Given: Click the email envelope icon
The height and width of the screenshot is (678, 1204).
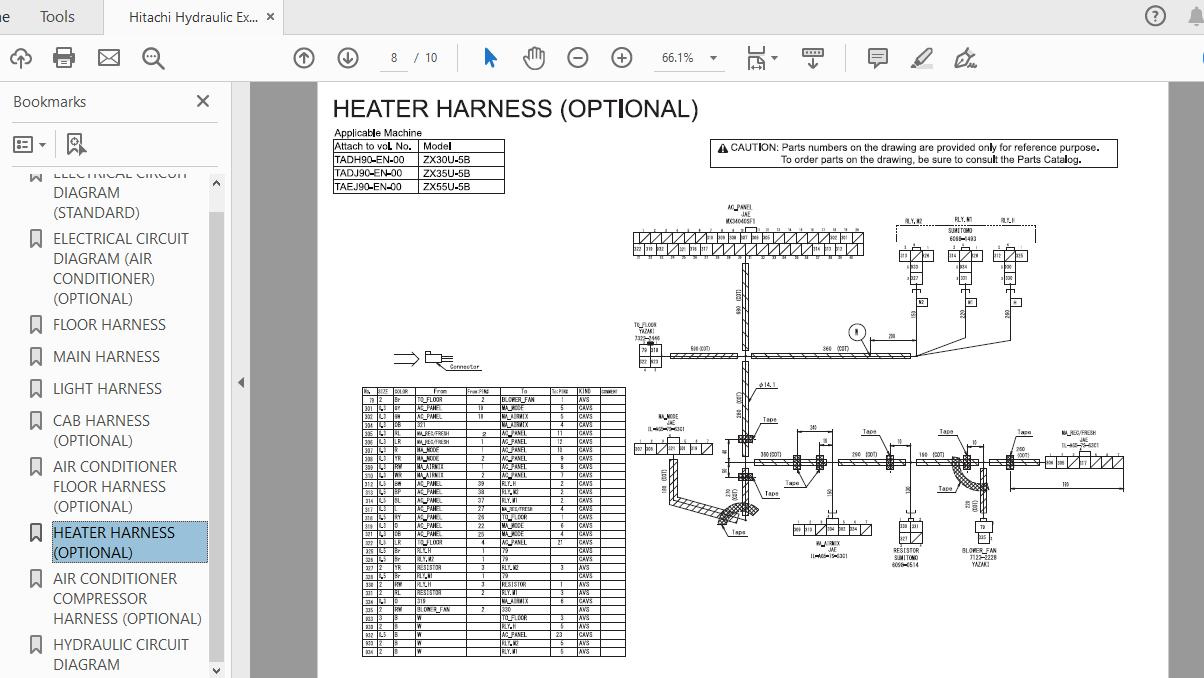Looking at the screenshot, I should pos(108,58).
